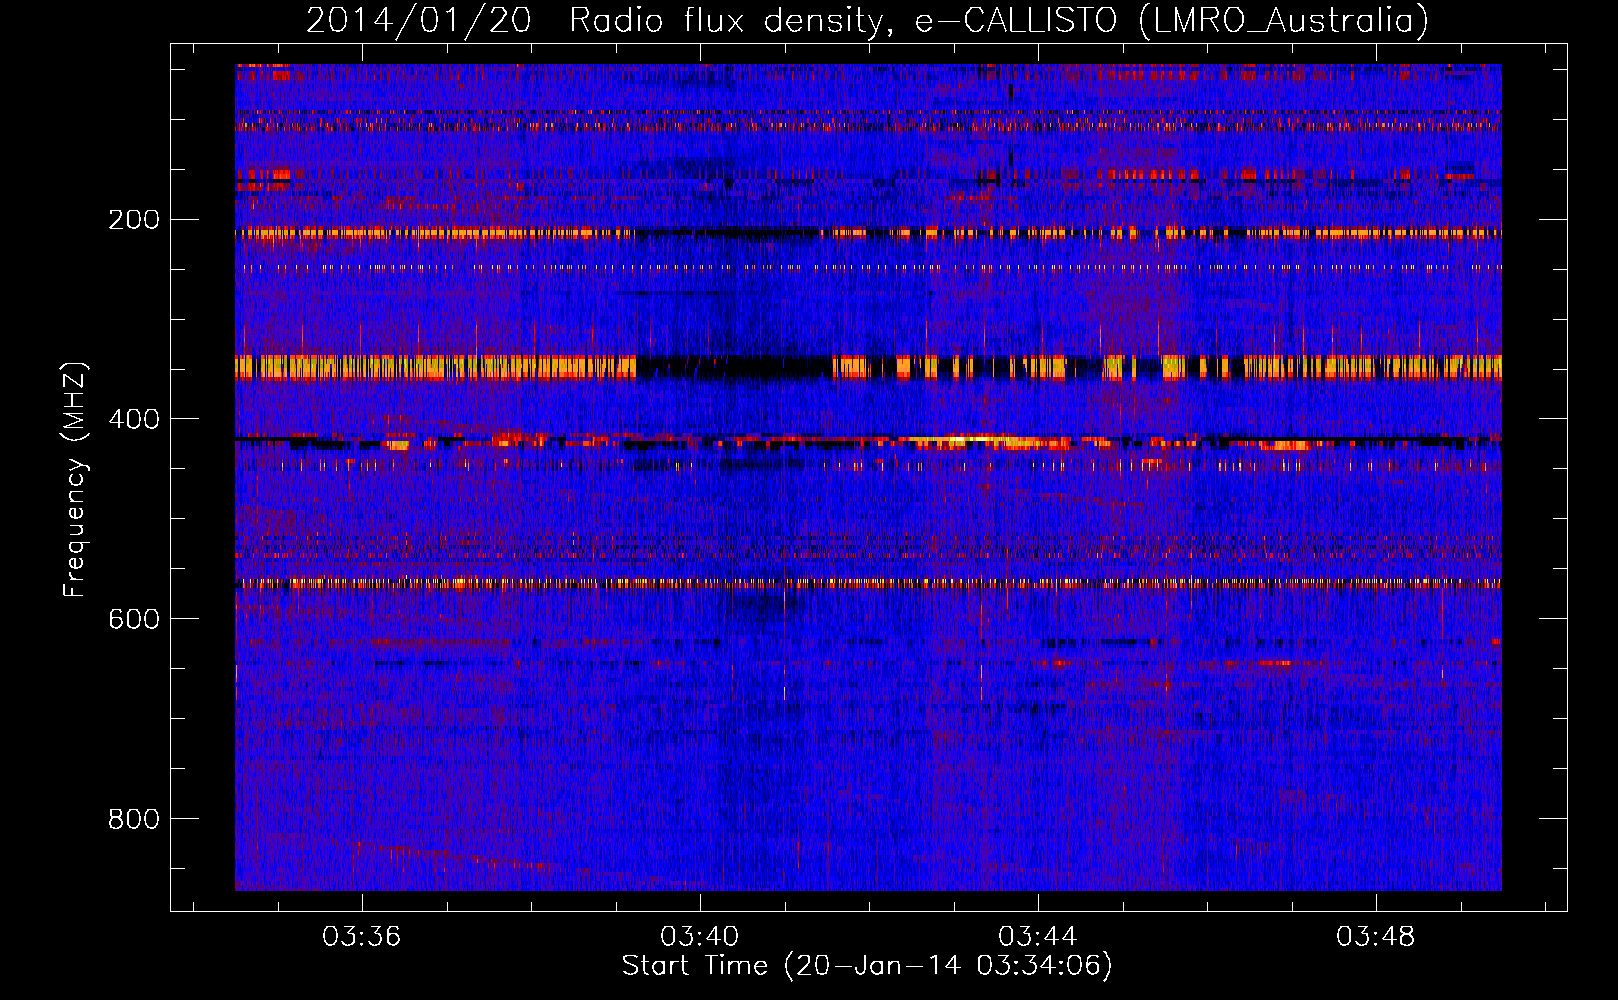Click the 03:48 time tick label

pyautogui.click(x=1376, y=936)
